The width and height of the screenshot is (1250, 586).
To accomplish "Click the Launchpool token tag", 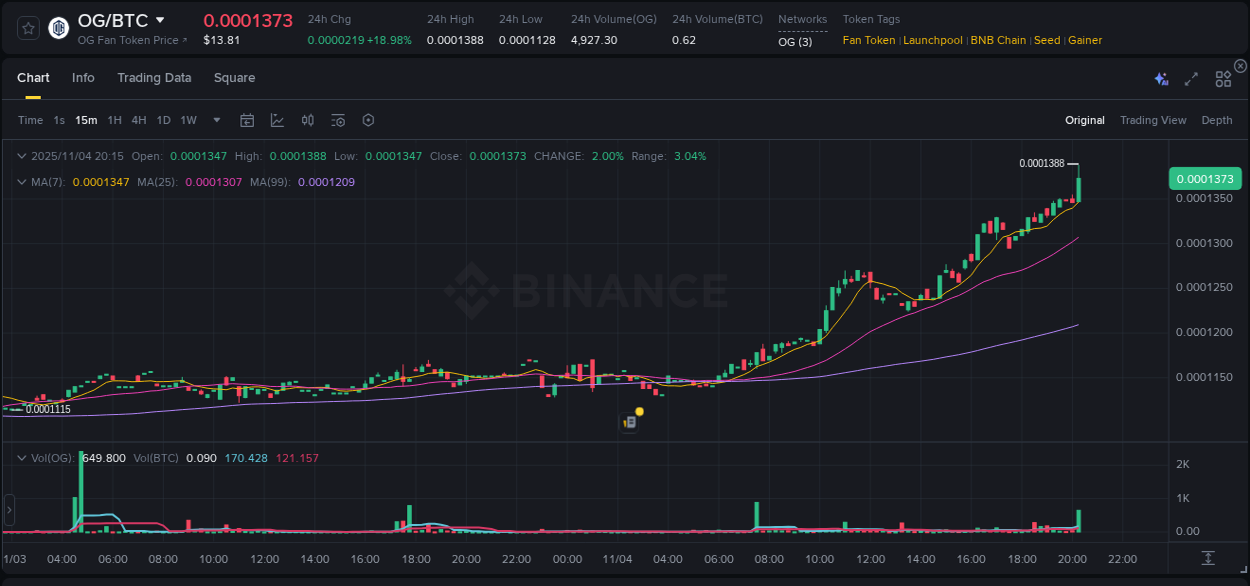I will click(933, 40).
